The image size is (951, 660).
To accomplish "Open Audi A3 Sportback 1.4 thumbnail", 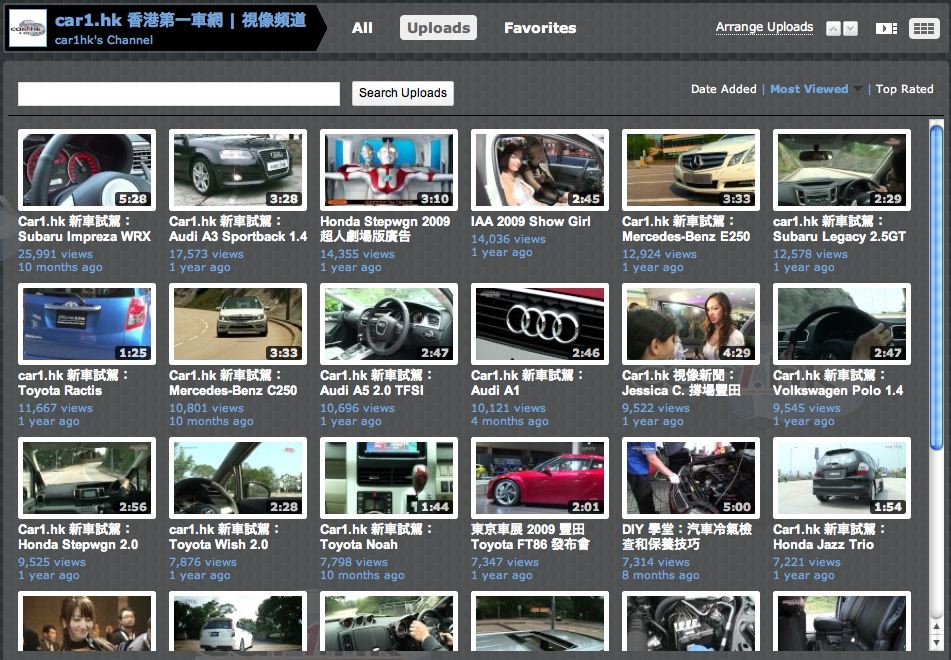I will (x=238, y=170).
